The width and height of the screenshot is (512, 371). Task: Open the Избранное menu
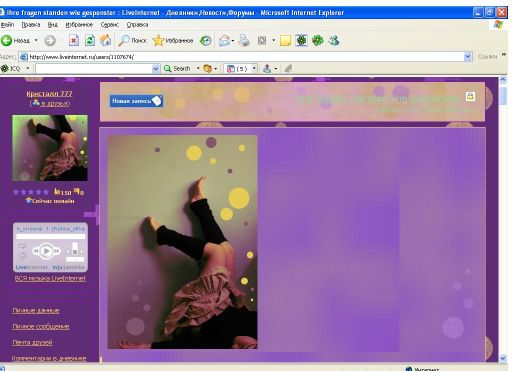[x=79, y=25]
